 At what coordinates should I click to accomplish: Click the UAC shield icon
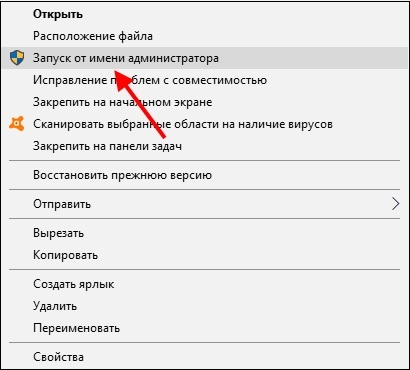tap(17, 58)
